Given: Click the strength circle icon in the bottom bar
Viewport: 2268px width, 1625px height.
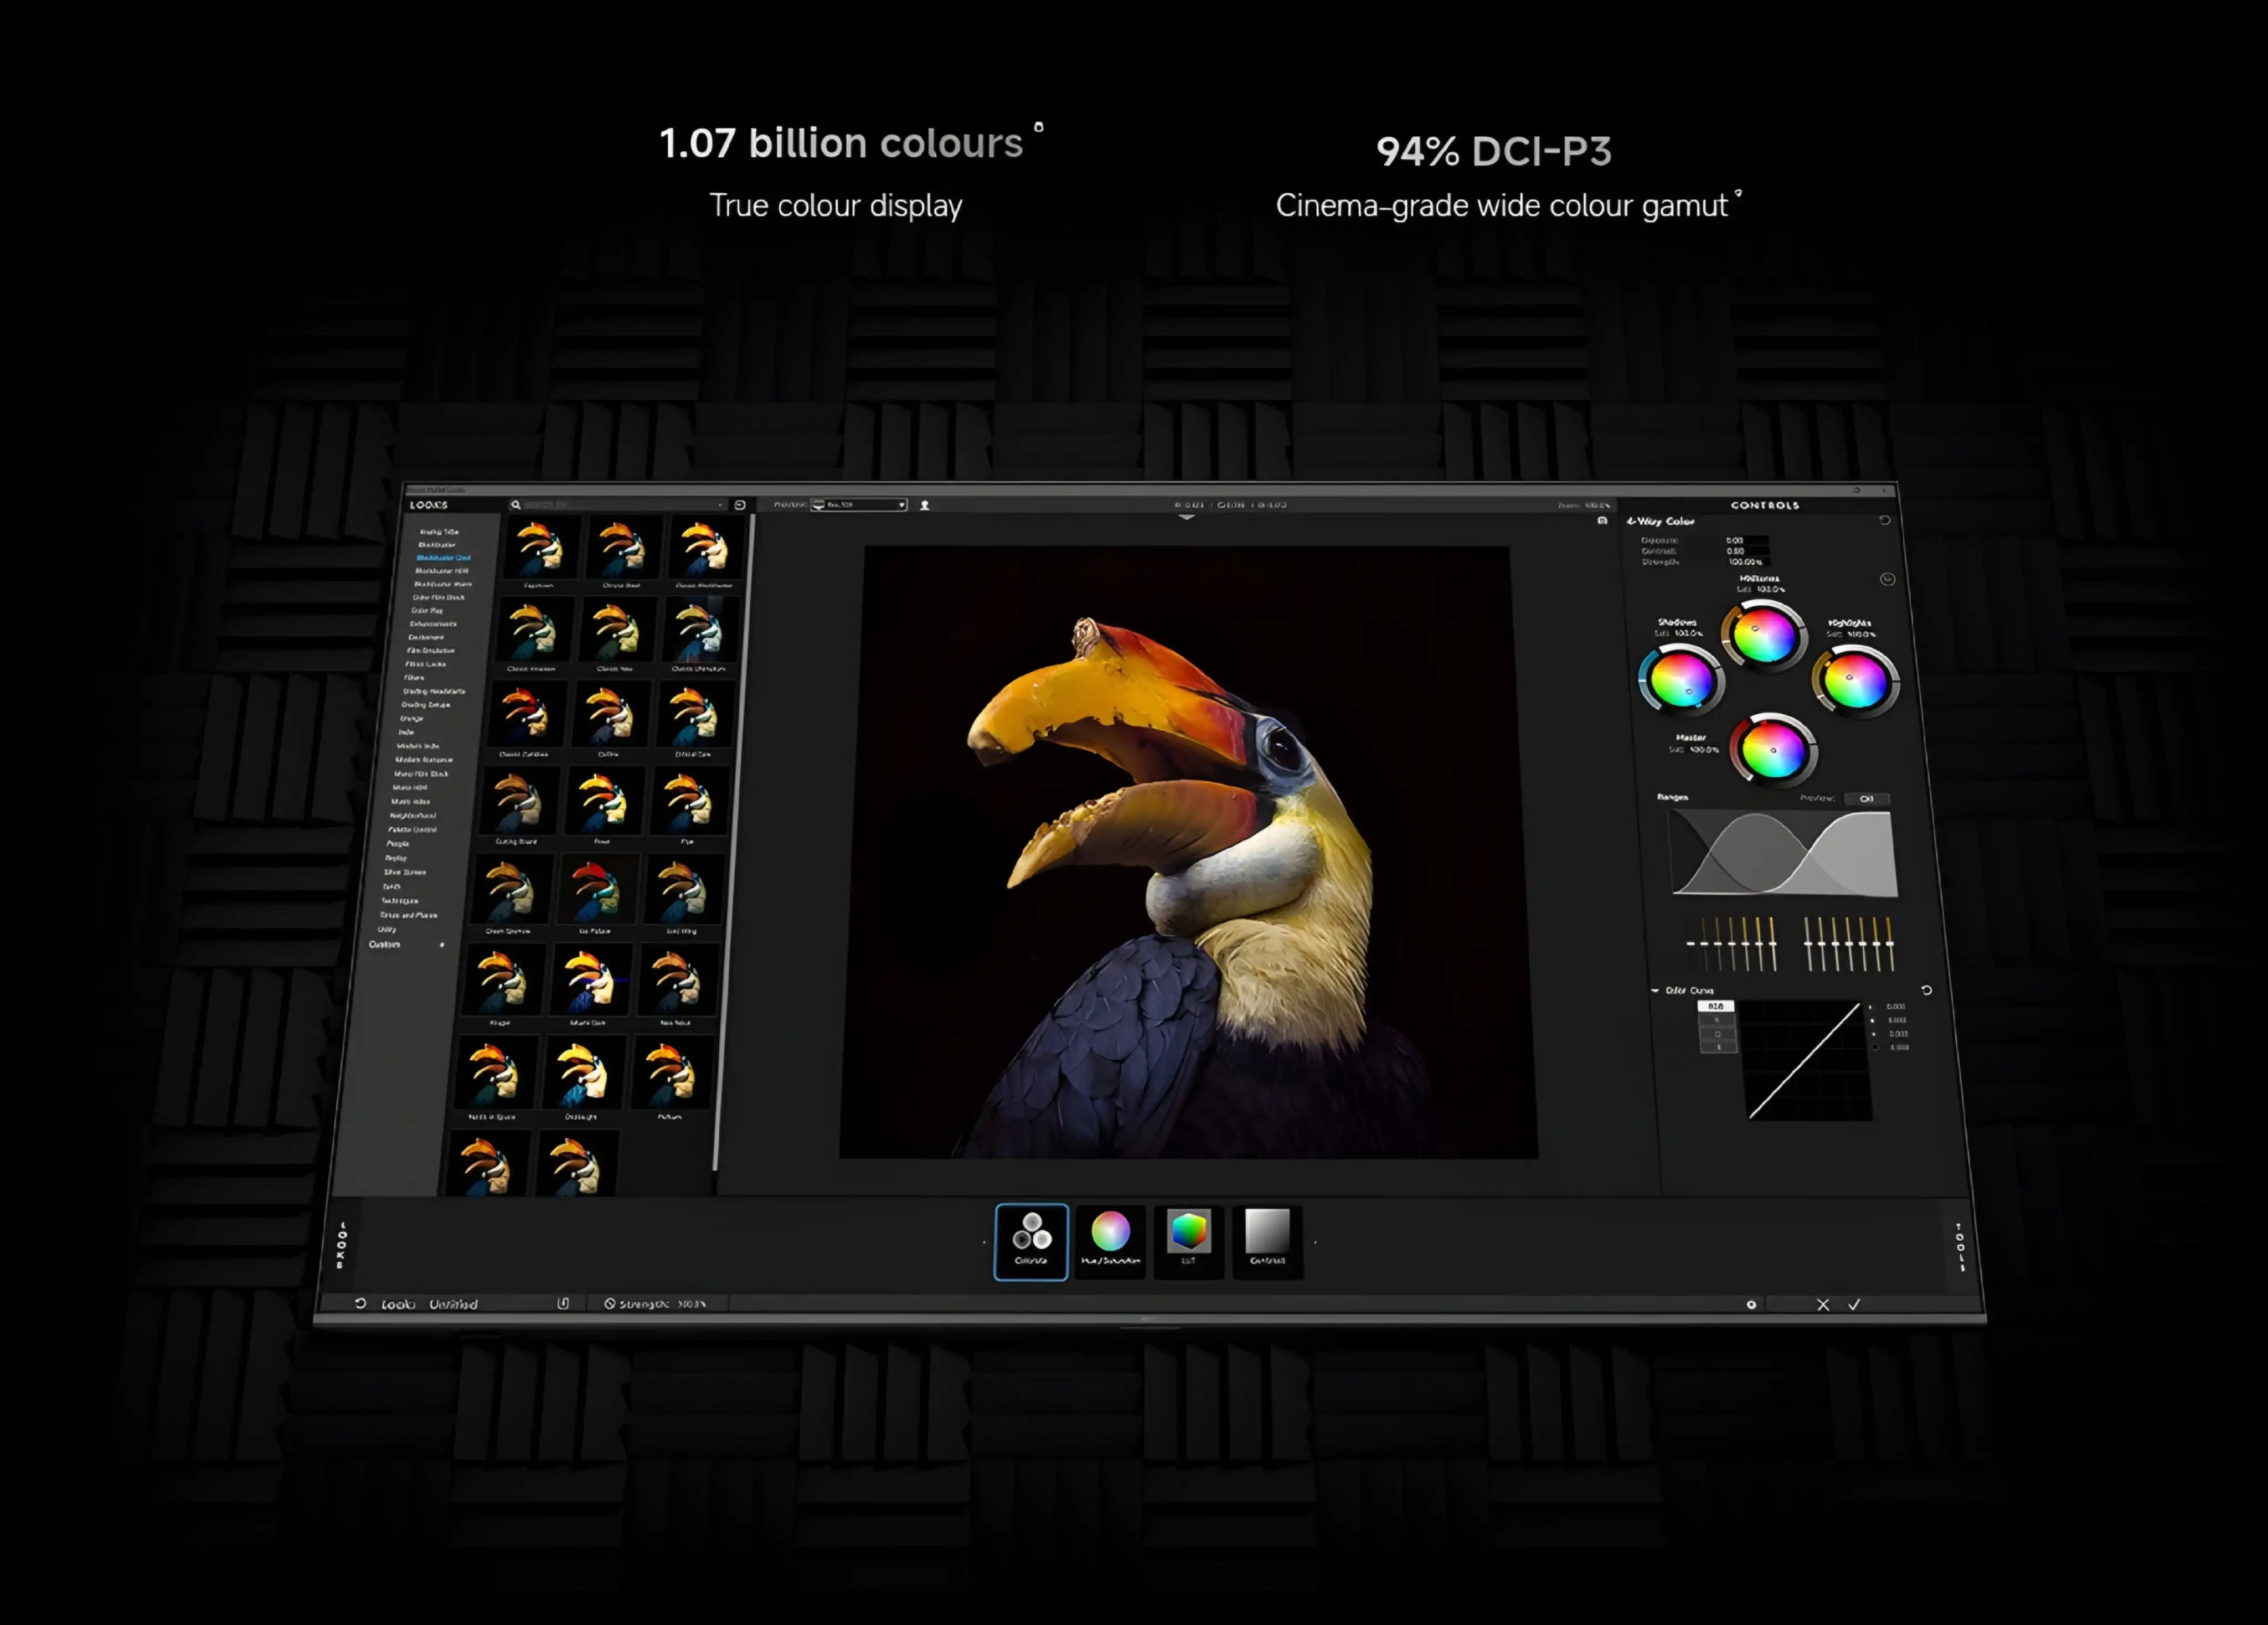Looking at the screenshot, I should (x=609, y=1304).
